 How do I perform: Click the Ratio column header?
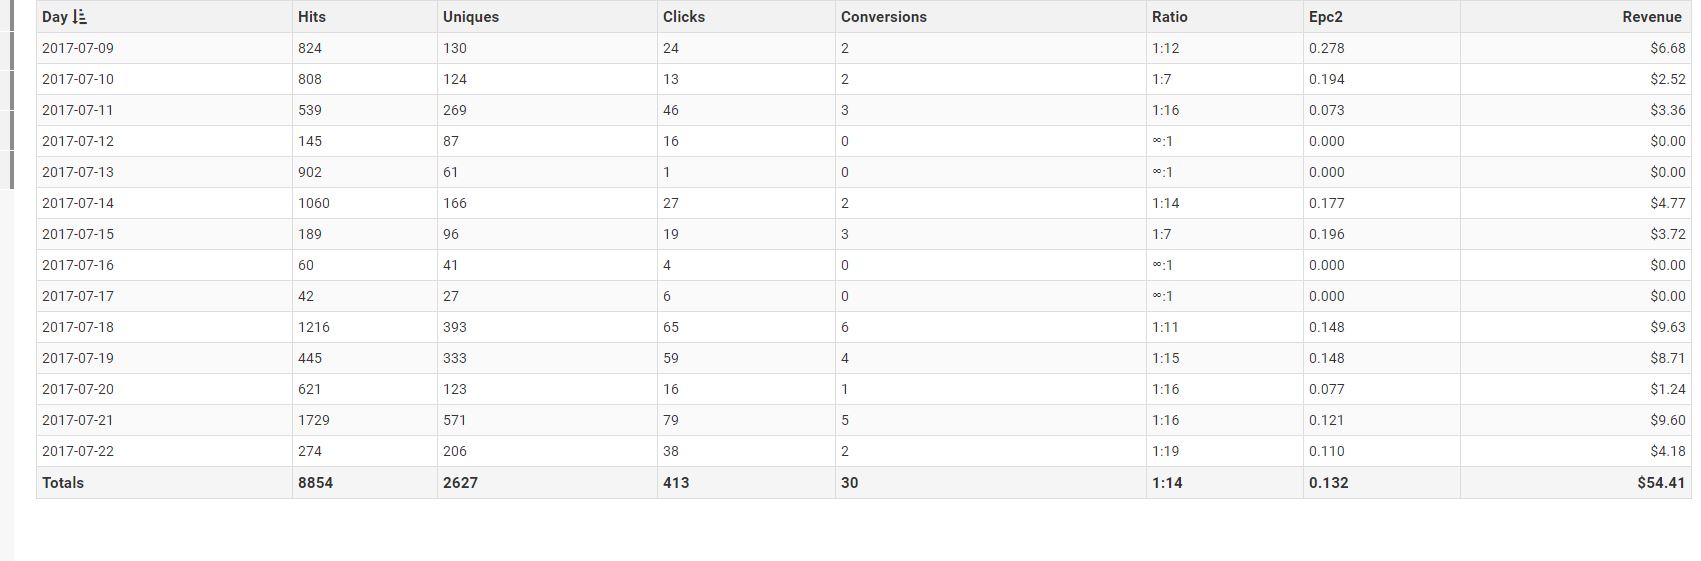point(1170,17)
